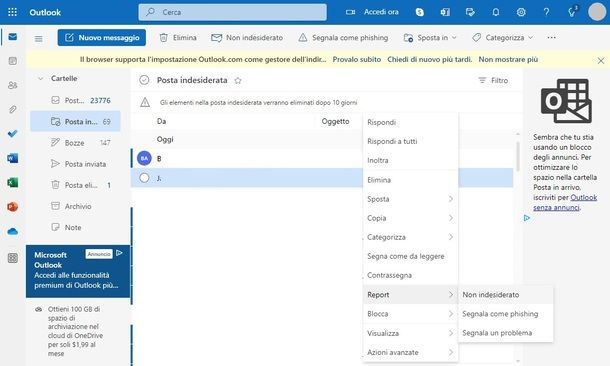610x366 pixels.
Task: Open Skype icon in header
Action: [x=420, y=12]
